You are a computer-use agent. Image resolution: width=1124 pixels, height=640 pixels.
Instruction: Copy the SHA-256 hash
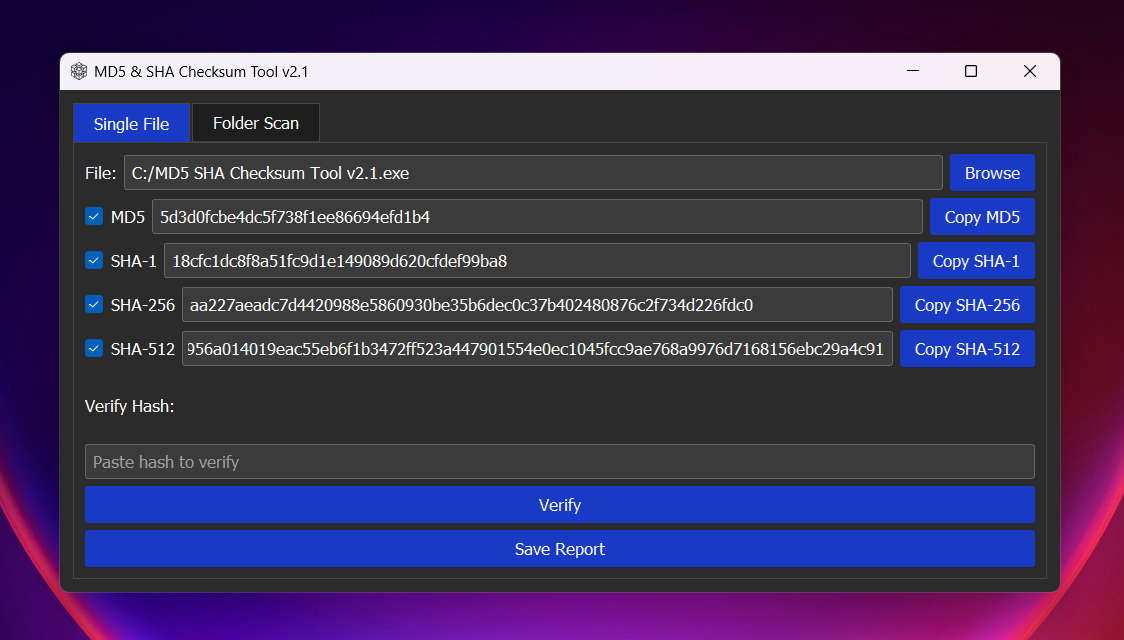pyautogui.click(x=967, y=305)
